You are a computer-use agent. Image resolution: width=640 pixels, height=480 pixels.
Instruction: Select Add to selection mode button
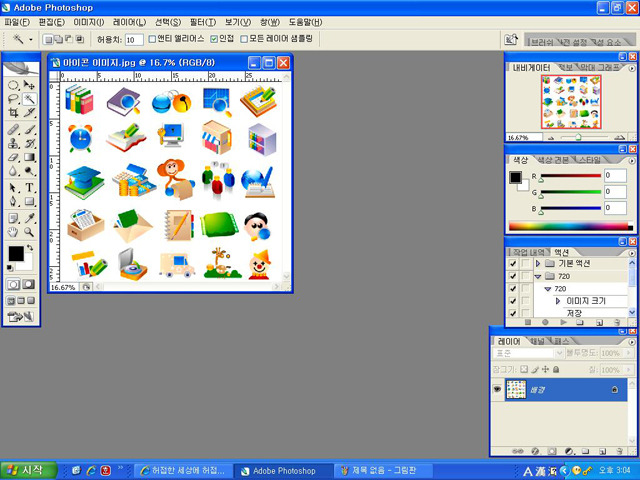coord(58,40)
